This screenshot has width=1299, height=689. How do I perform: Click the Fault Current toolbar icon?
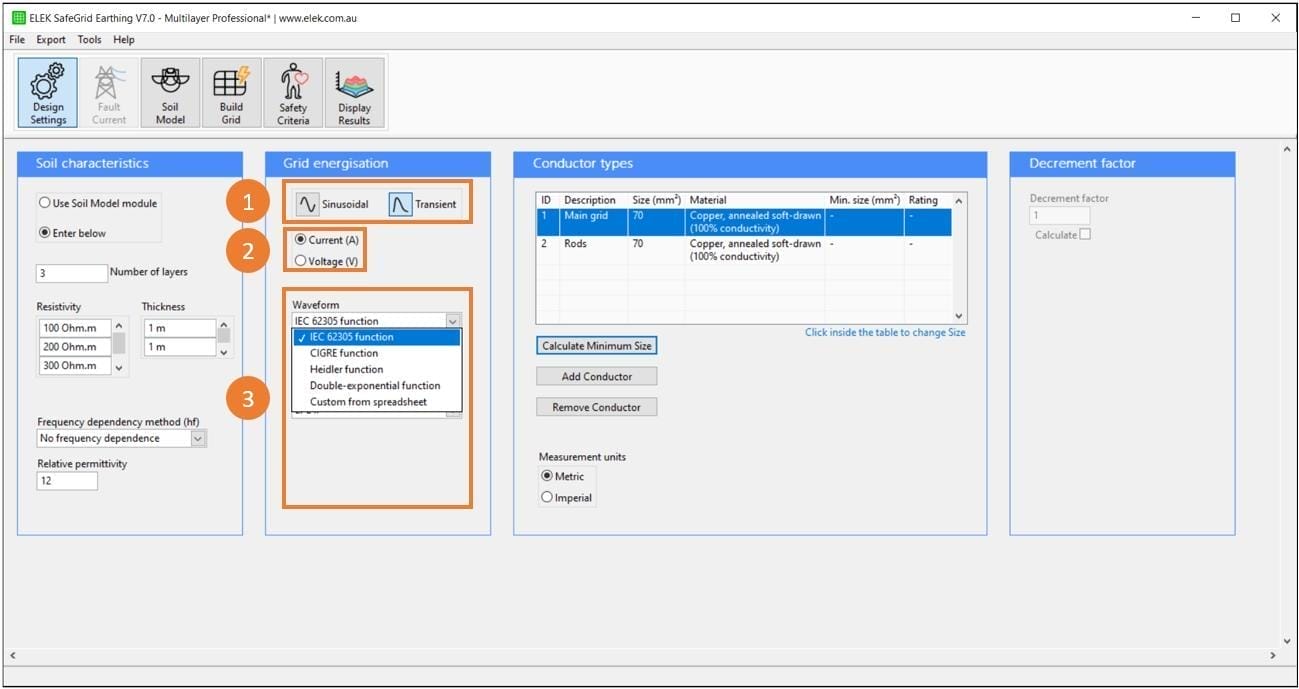(x=108, y=91)
